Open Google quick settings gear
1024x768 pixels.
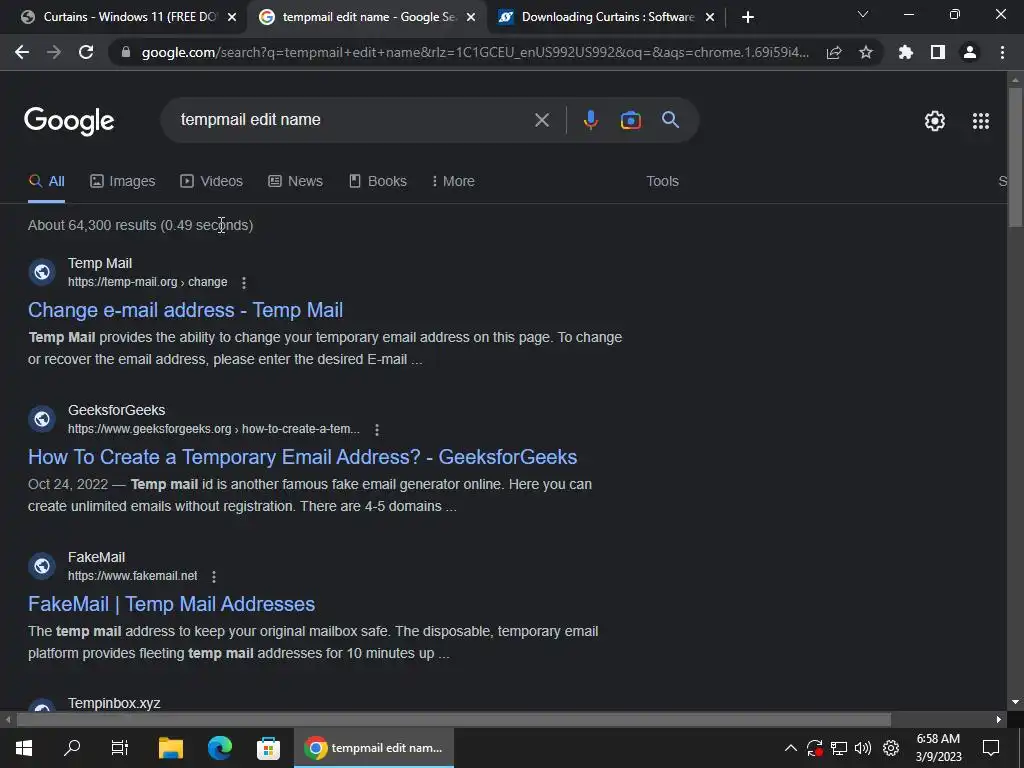tap(935, 121)
